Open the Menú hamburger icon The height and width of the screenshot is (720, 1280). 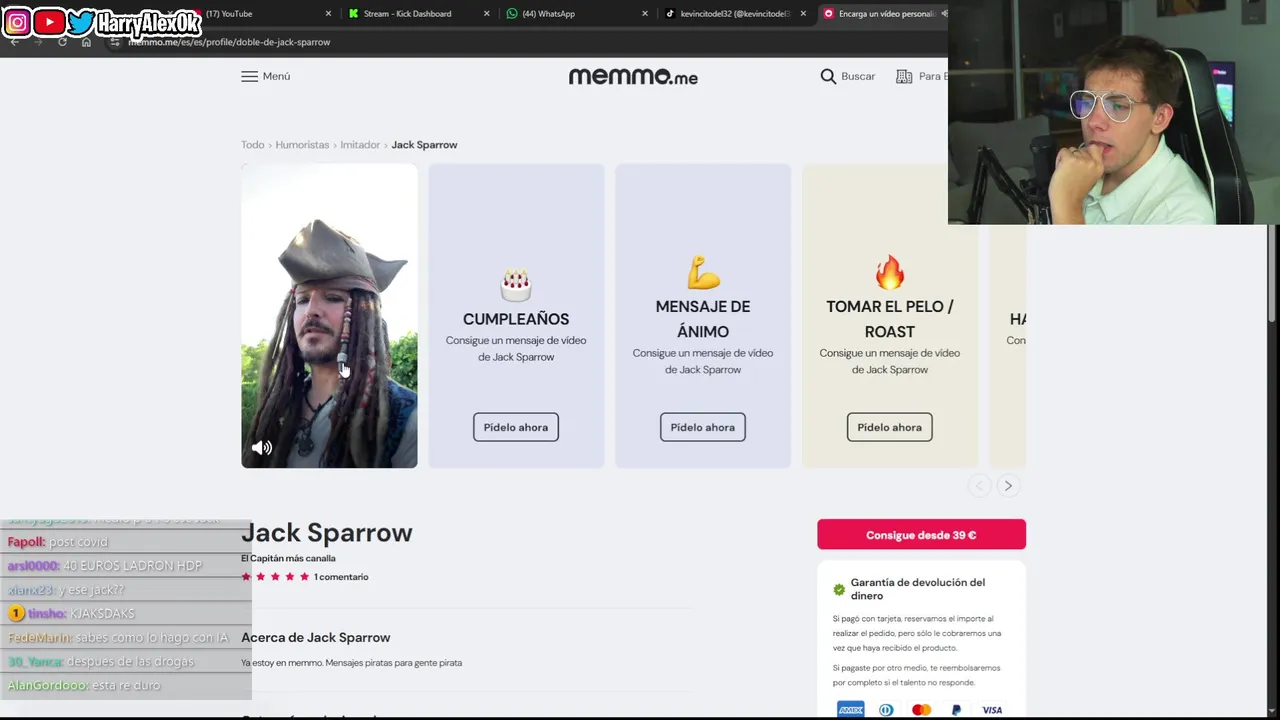tap(249, 76)
